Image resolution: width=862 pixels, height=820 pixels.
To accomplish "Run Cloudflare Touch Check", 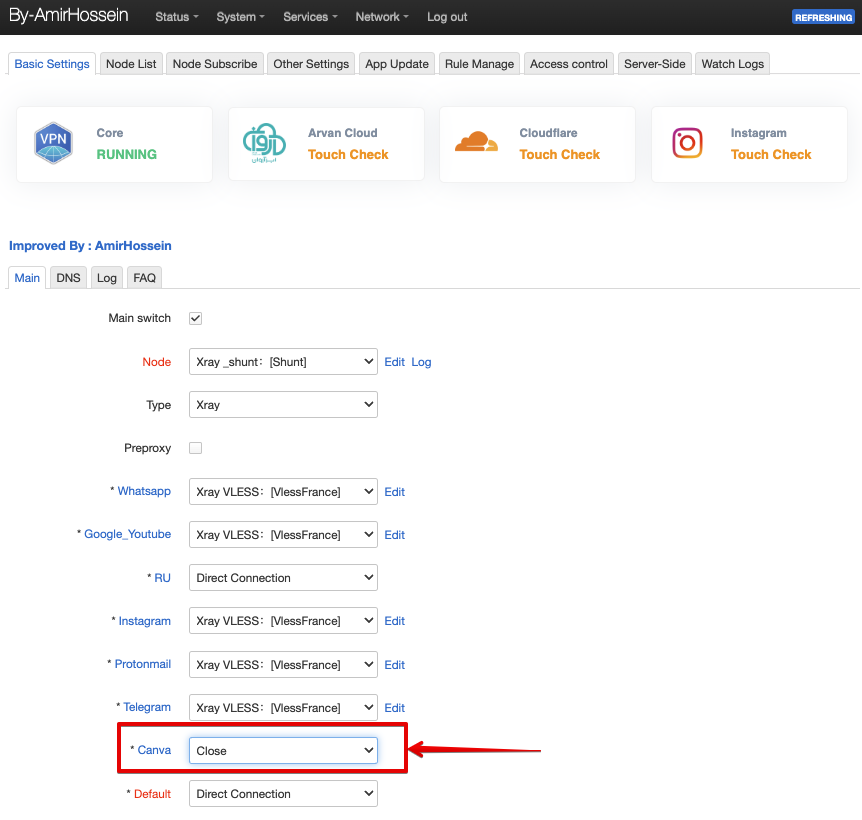I will 559,155.
